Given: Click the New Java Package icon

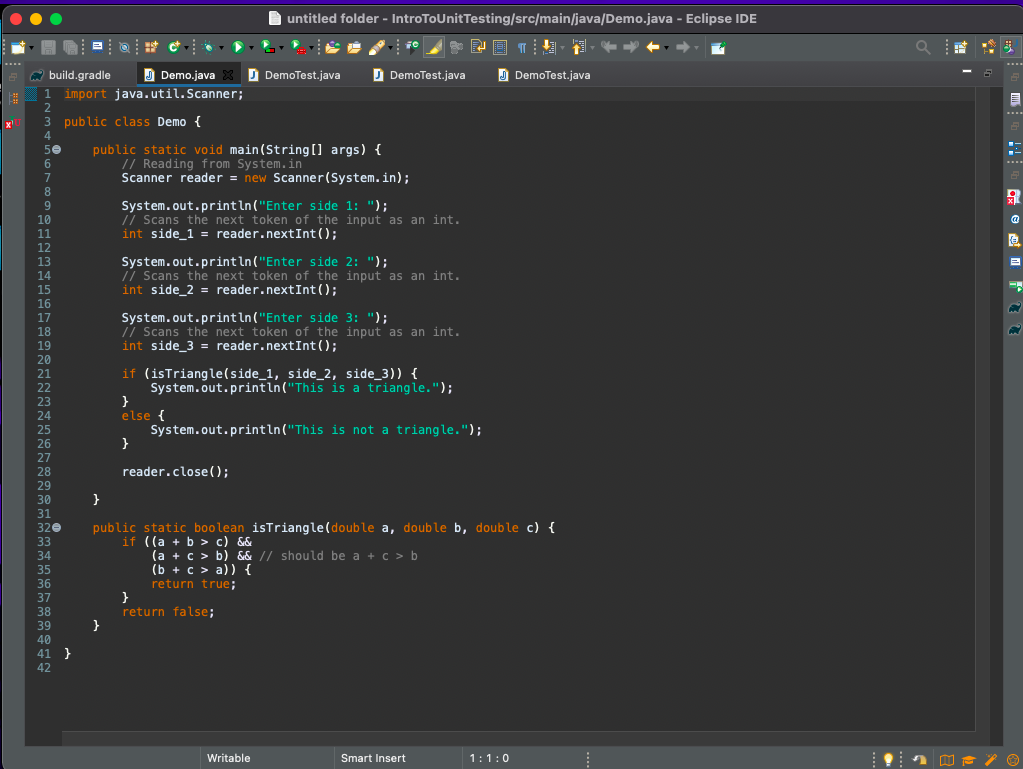Looking at the screenshot, I should (151, 47).
